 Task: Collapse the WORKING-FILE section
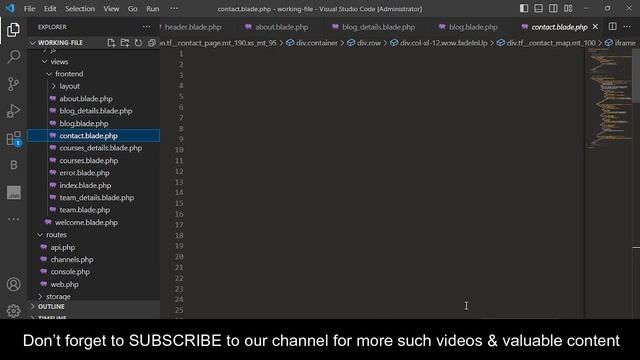(60, 42)
